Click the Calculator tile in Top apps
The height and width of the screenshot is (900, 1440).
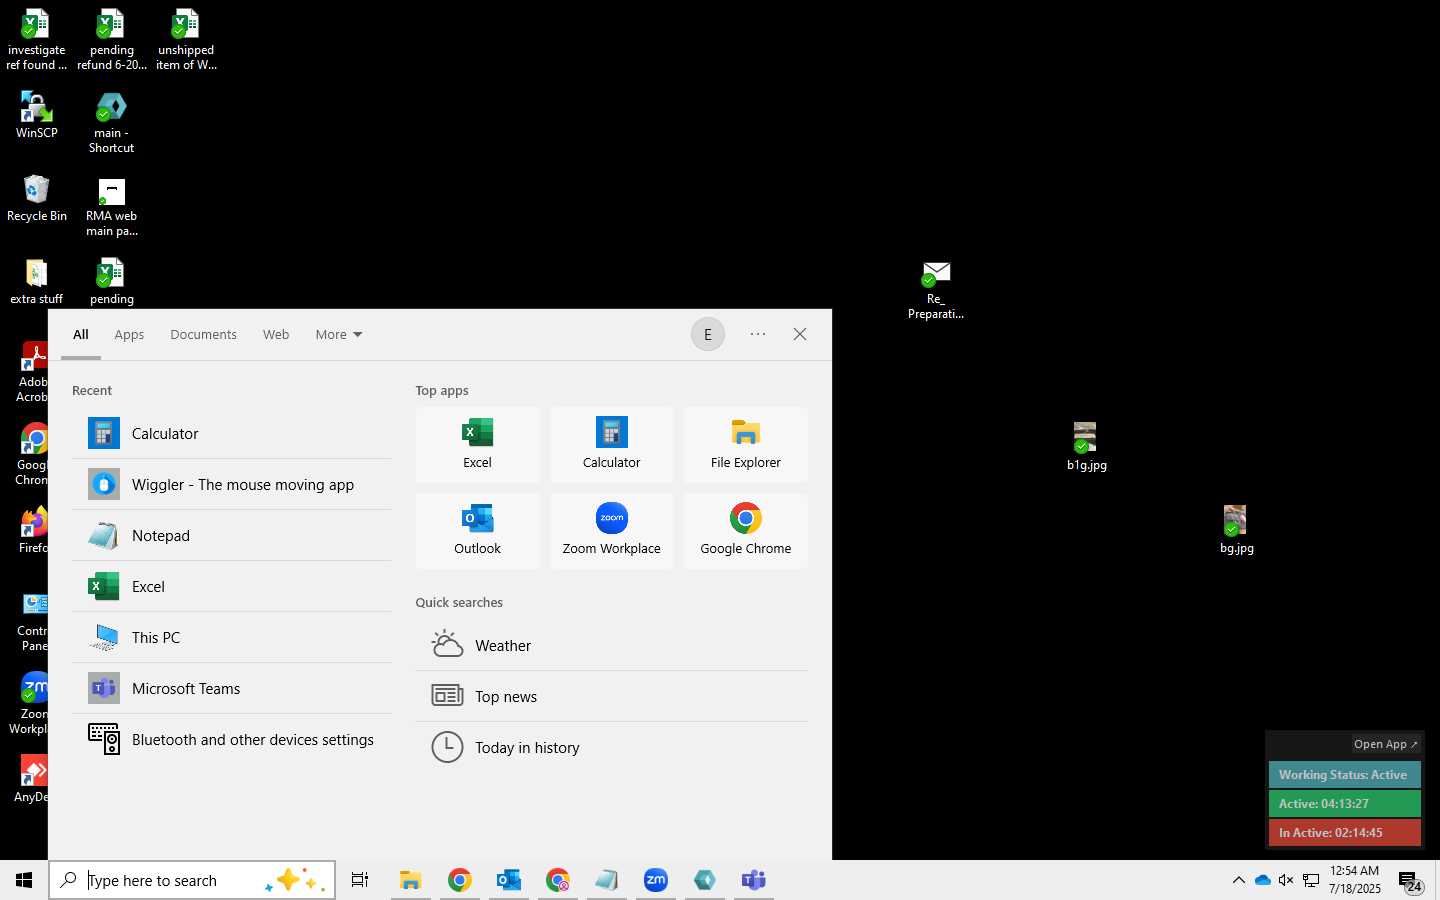point(612,445)
